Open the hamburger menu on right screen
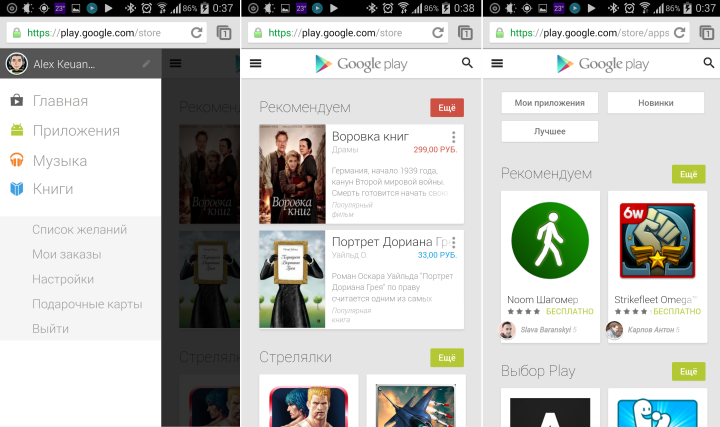Viewport: 720px width, 427px height. [497, 63]
